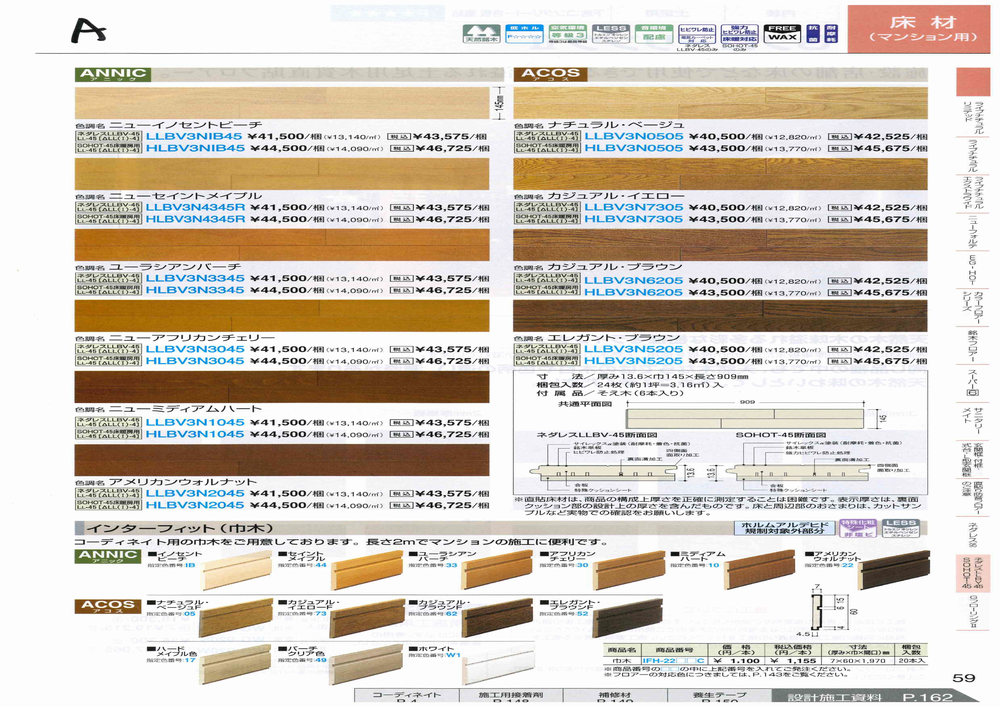This screenshot has height=707, width=1000.
Task: Click the 特殊化粧シート badge
Action: point(857,529)
